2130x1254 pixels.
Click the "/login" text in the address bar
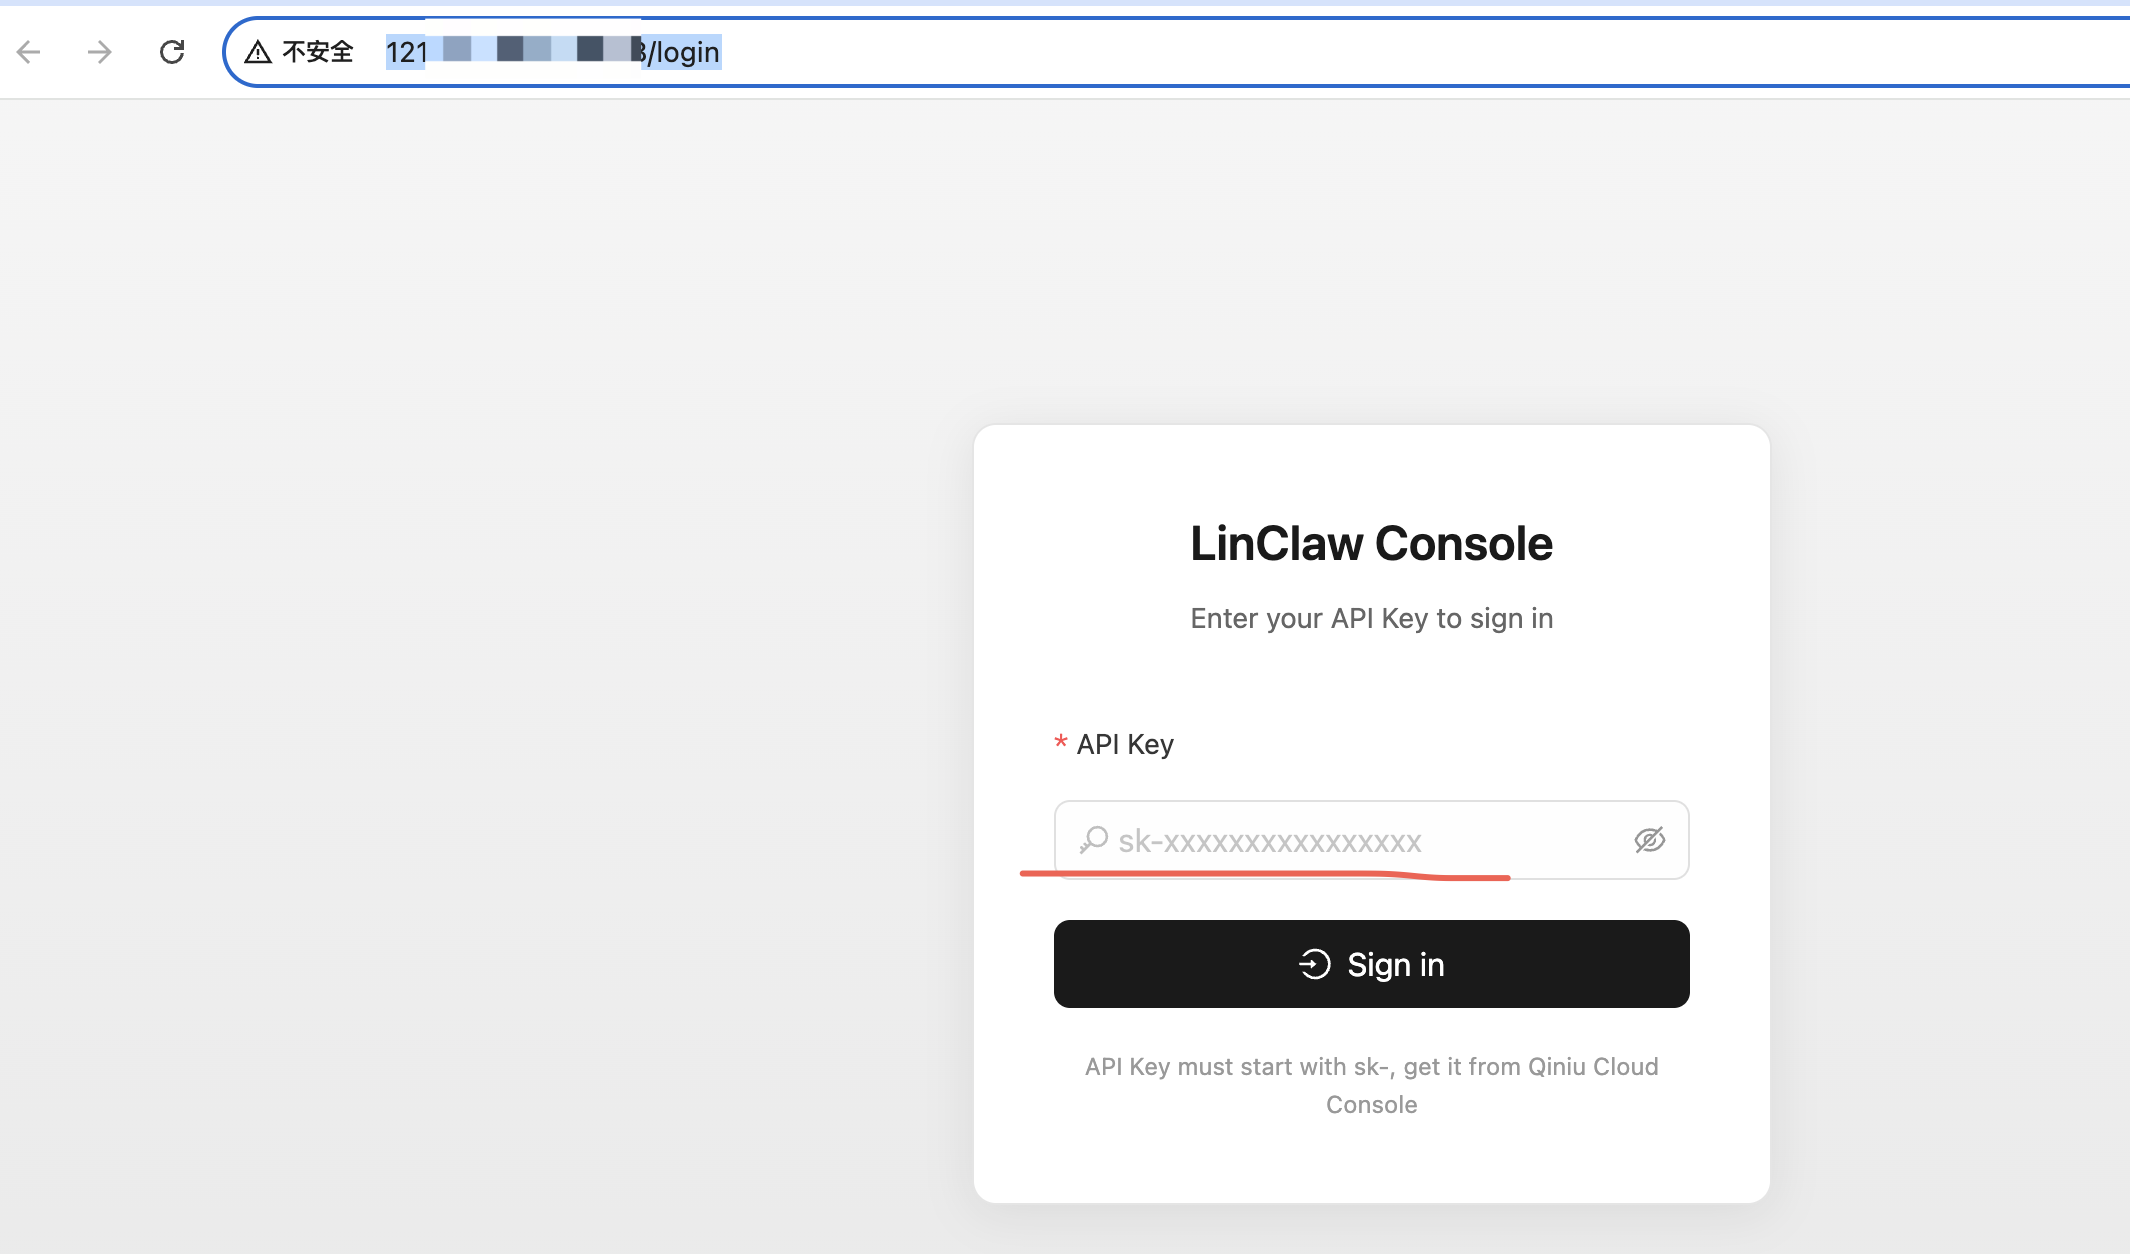point(684,52)
